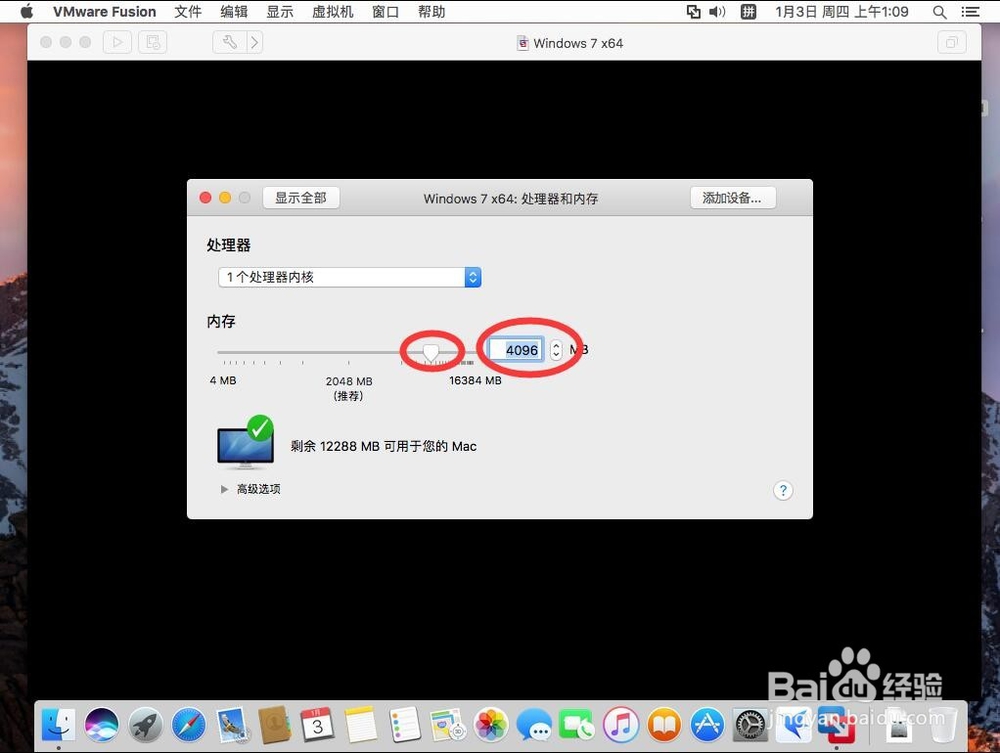Viewport: 1000px width, 753px height.
Task: Open Notification Center list icon
Action: 970,11
